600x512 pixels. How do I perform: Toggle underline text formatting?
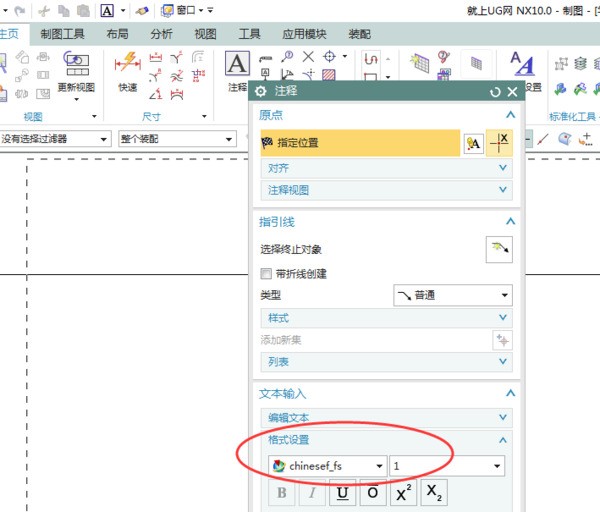pyautogui.click(x=343, y=492)
